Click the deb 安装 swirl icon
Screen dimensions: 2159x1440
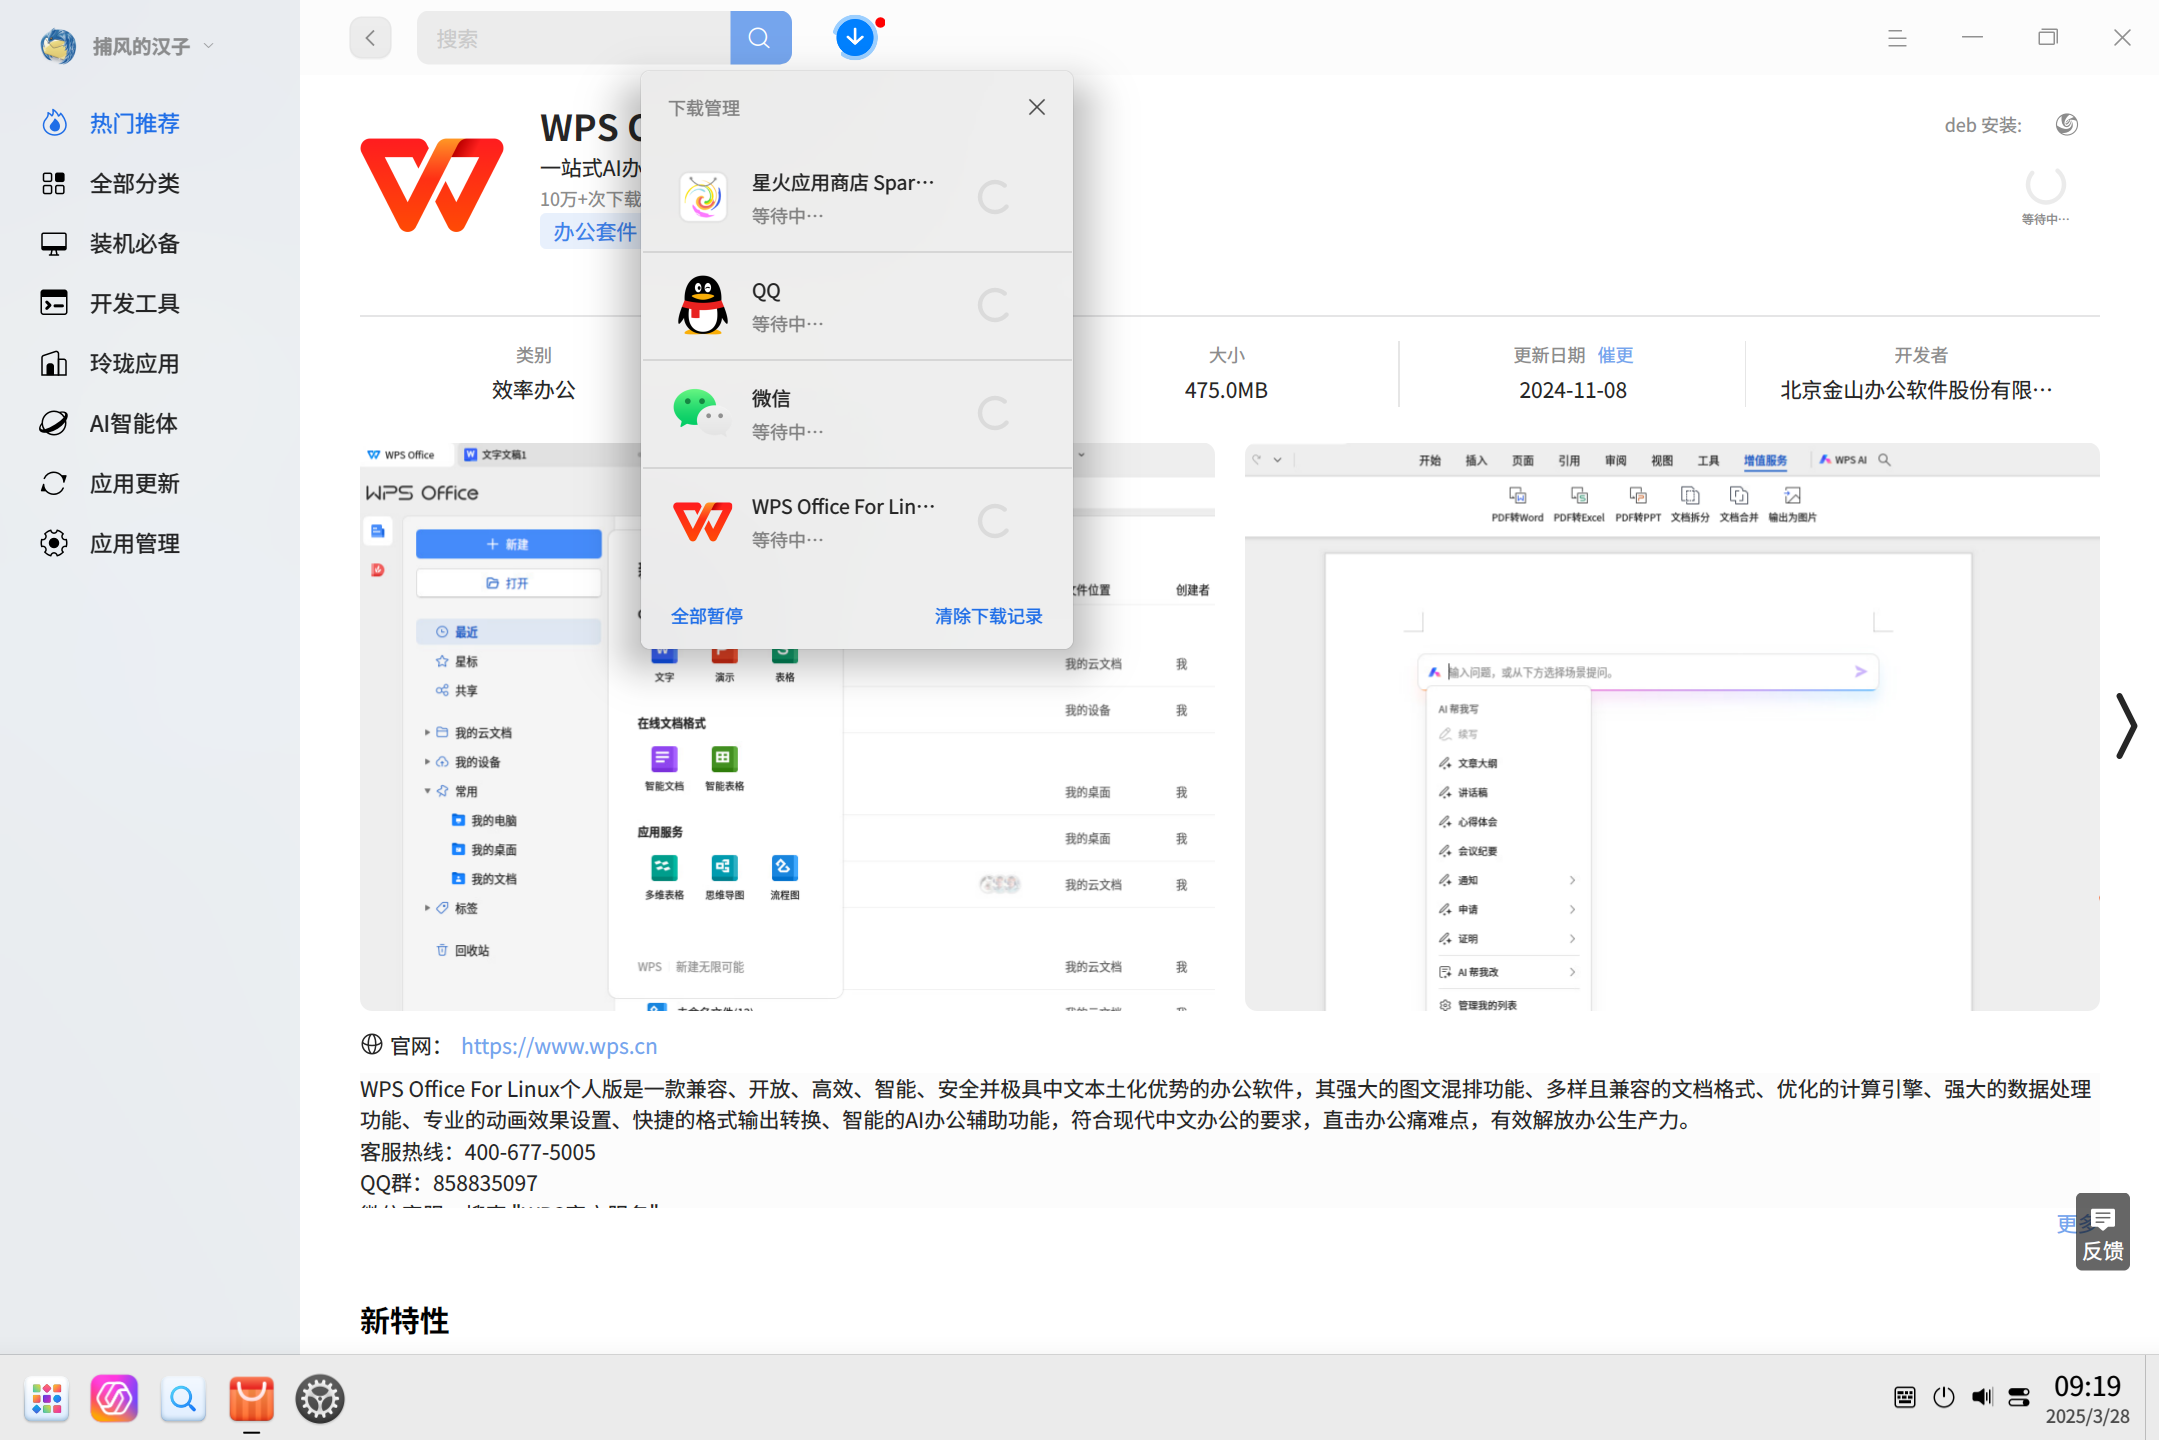(2067, 124)
